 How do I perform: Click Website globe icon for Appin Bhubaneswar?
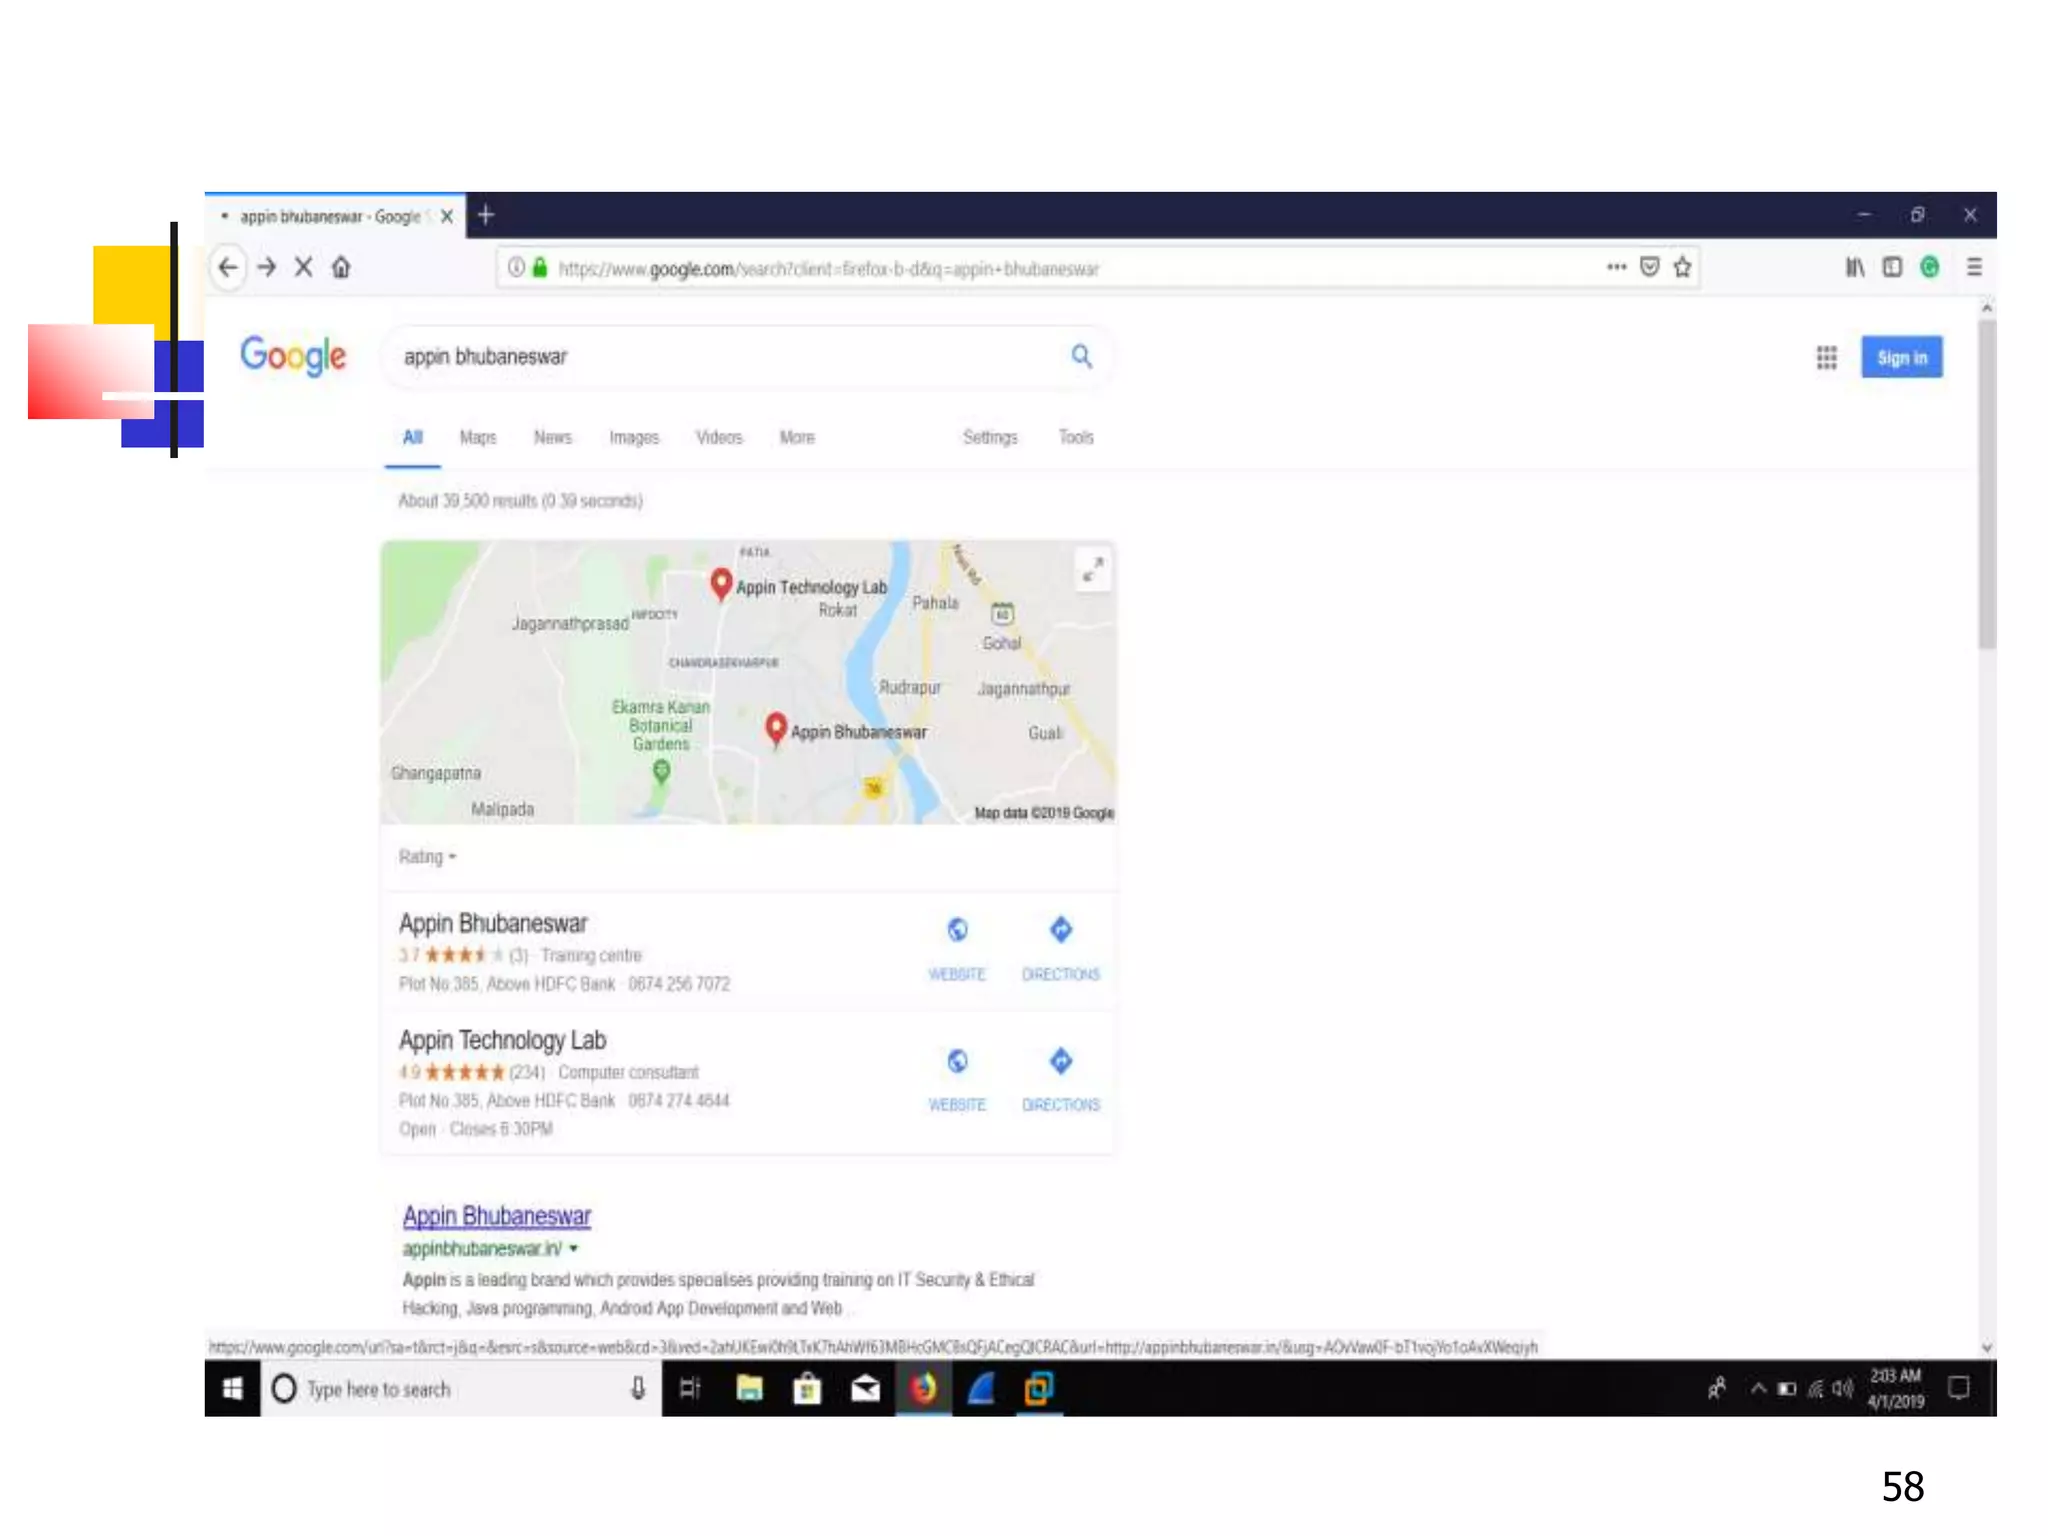(957, 931)
